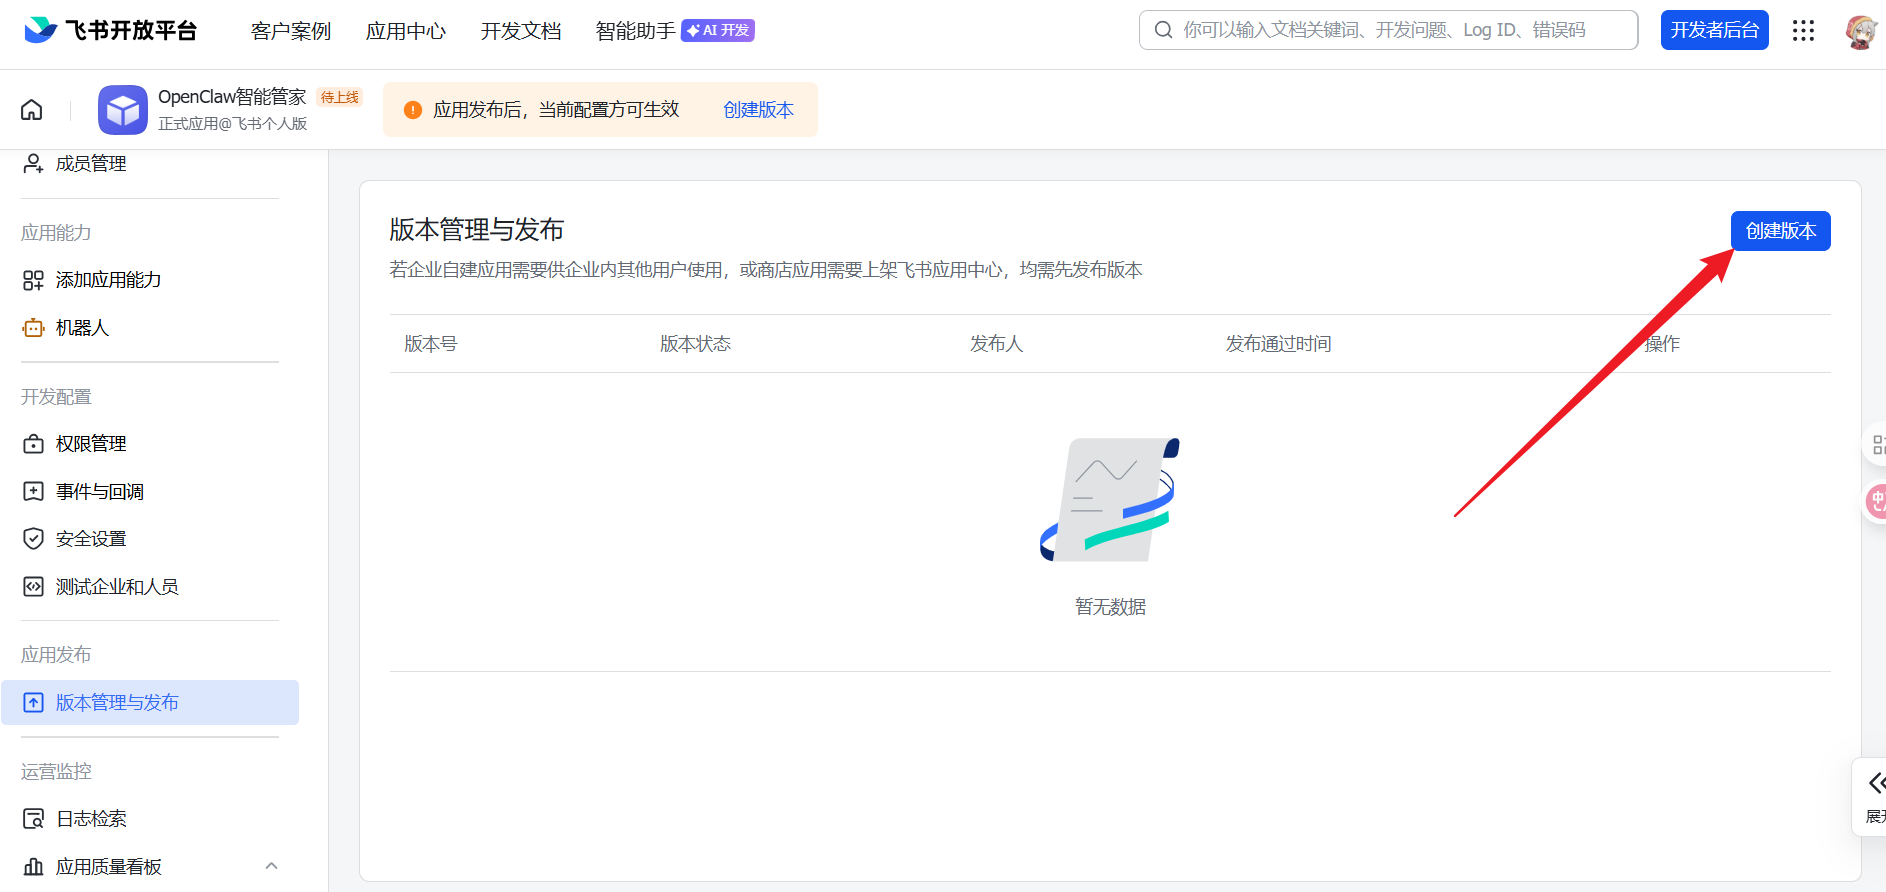Click the floating grid widget at right edge
1886x892 pixels.
(1876, 444)
